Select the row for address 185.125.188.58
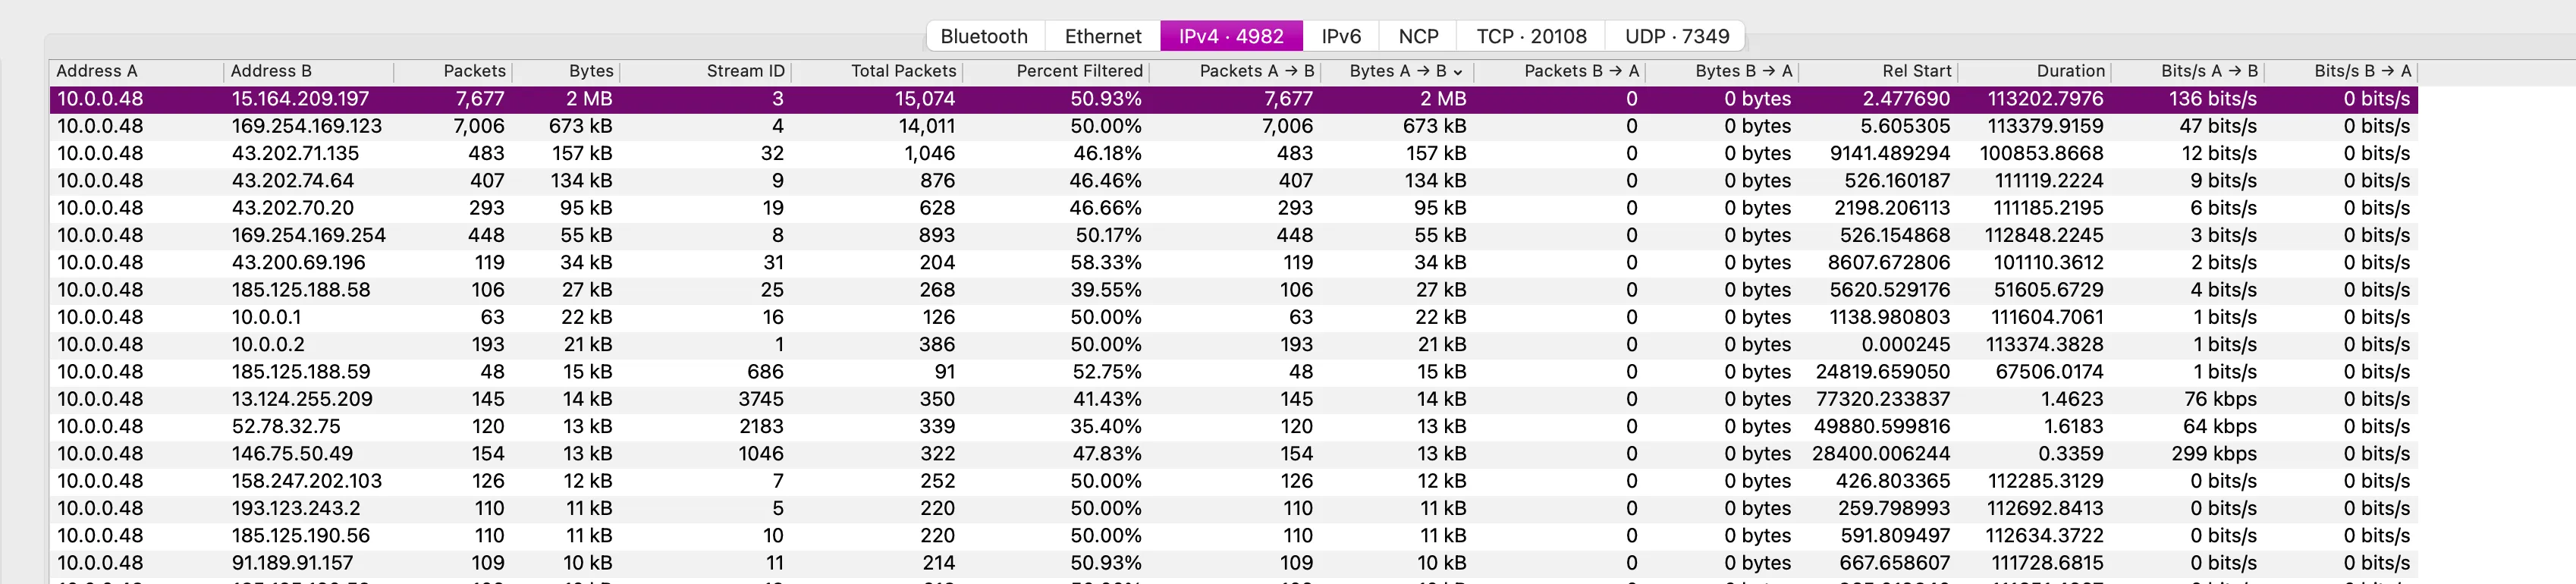This screenshot has width=2576, height=584. tap(300, 290)
